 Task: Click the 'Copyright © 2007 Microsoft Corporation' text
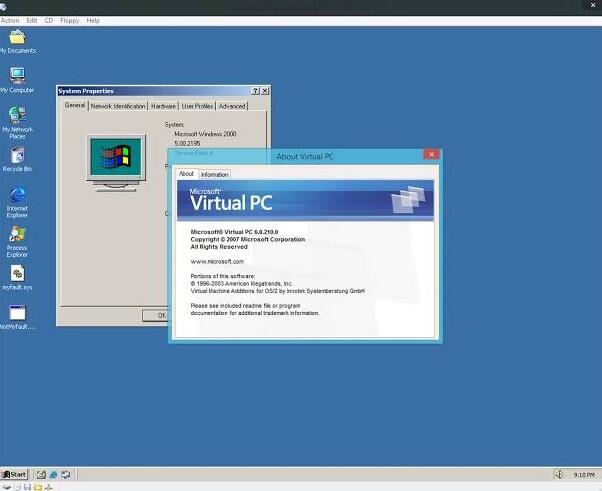pos(248,239)
